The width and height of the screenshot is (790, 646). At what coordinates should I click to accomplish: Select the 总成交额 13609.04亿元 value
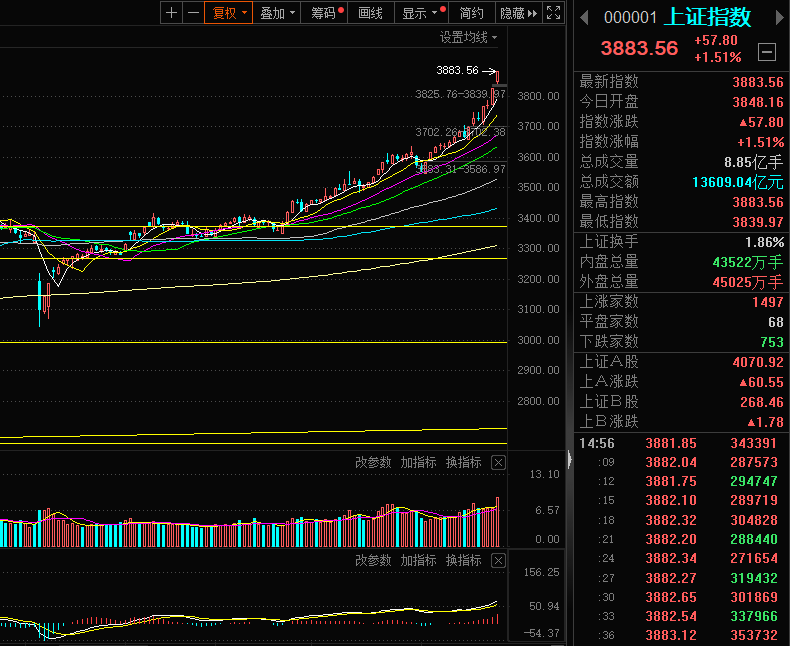point(738,182)
